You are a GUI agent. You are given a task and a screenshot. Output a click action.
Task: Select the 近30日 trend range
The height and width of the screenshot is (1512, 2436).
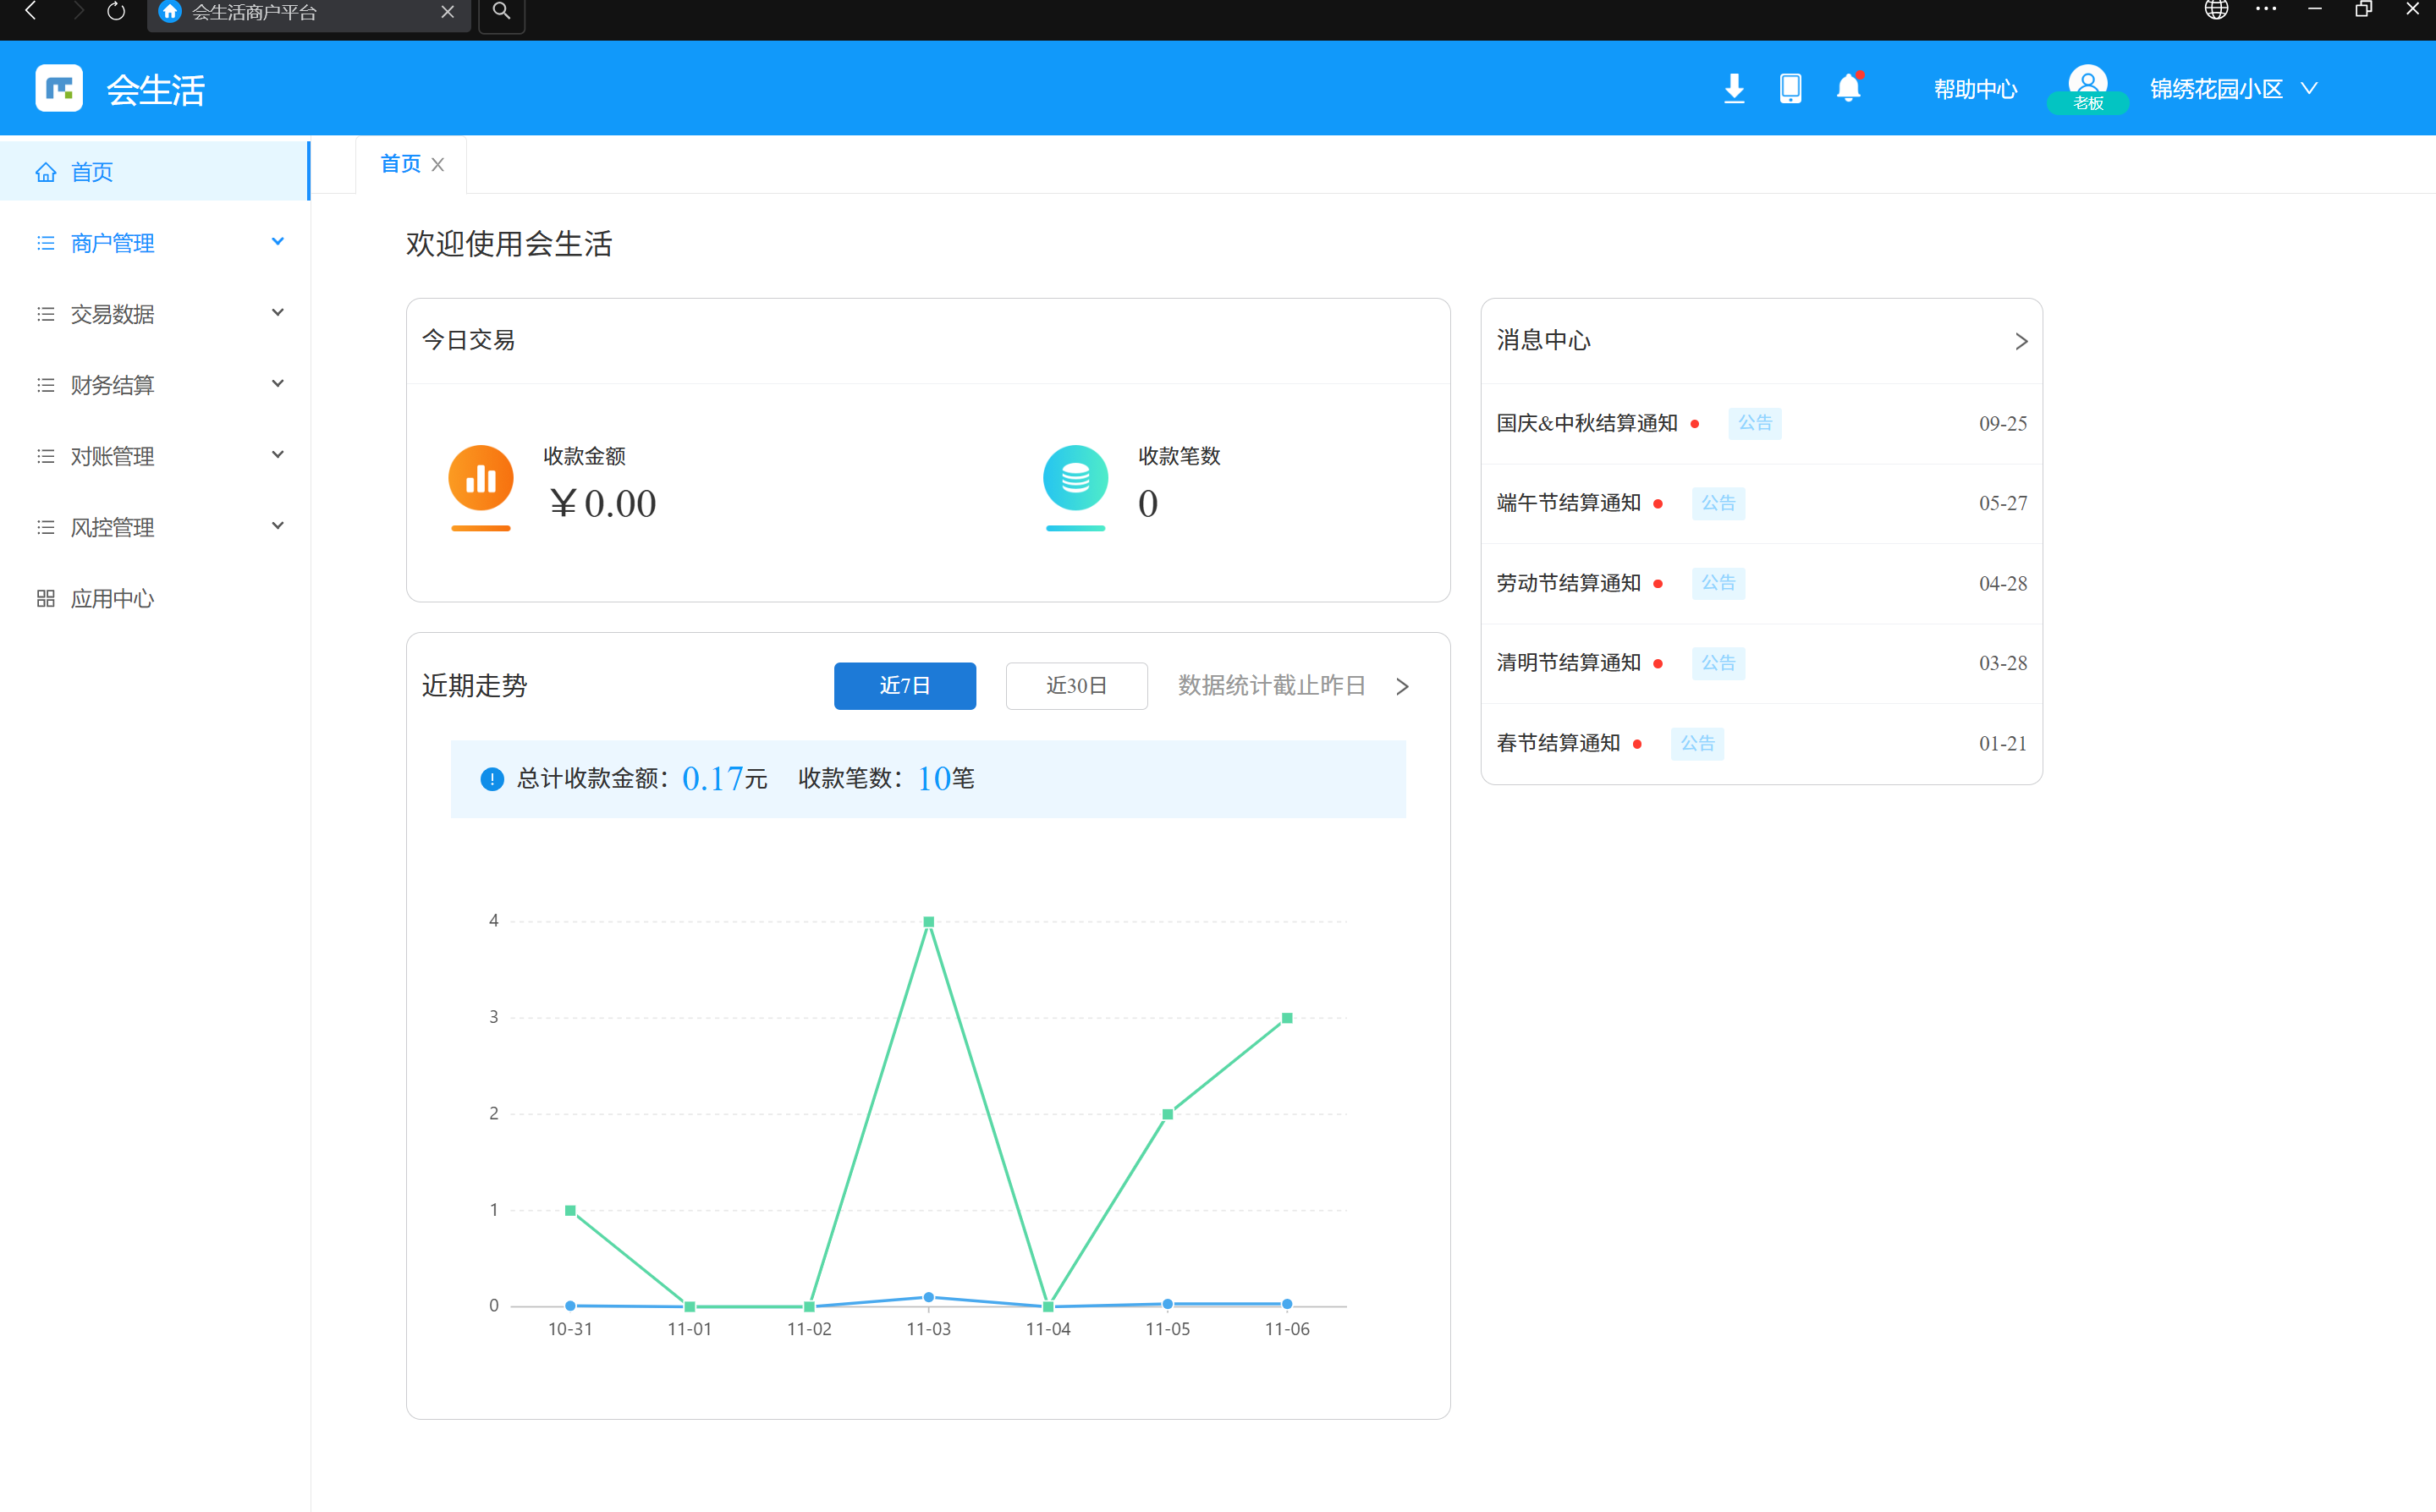1076,686
